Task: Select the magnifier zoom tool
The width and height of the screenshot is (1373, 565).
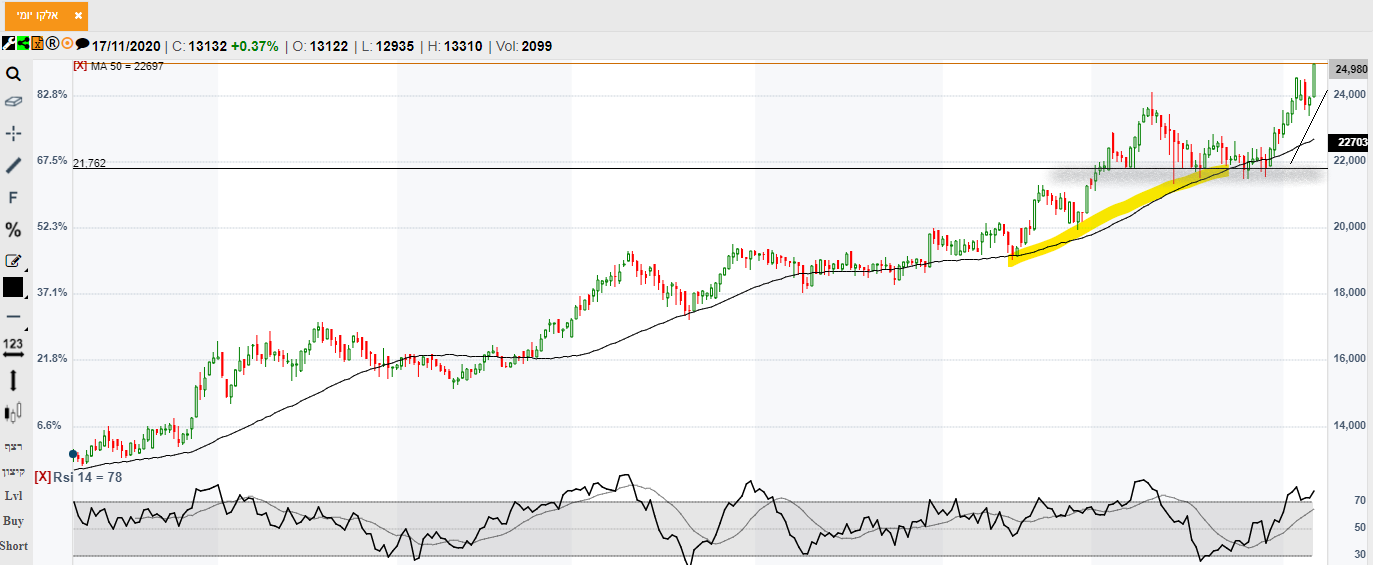Action: coord(13,74)
